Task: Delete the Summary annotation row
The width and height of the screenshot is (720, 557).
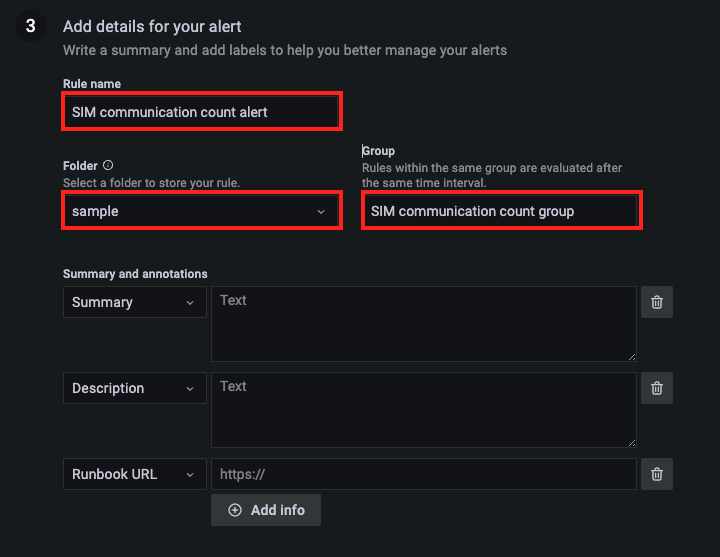Action: click(x=657, y=302)
